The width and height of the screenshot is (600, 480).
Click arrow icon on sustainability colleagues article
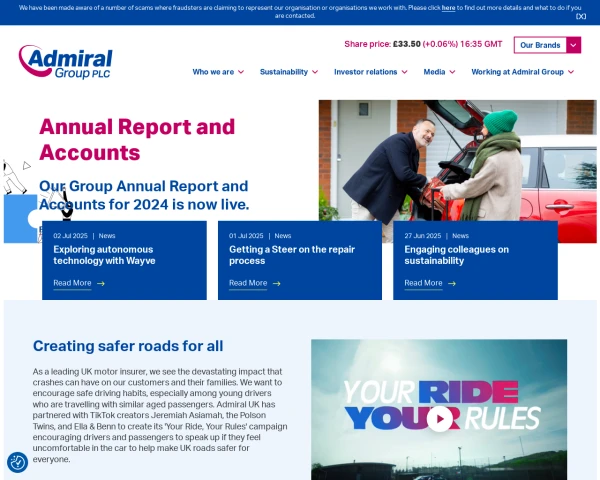(452, 284)
